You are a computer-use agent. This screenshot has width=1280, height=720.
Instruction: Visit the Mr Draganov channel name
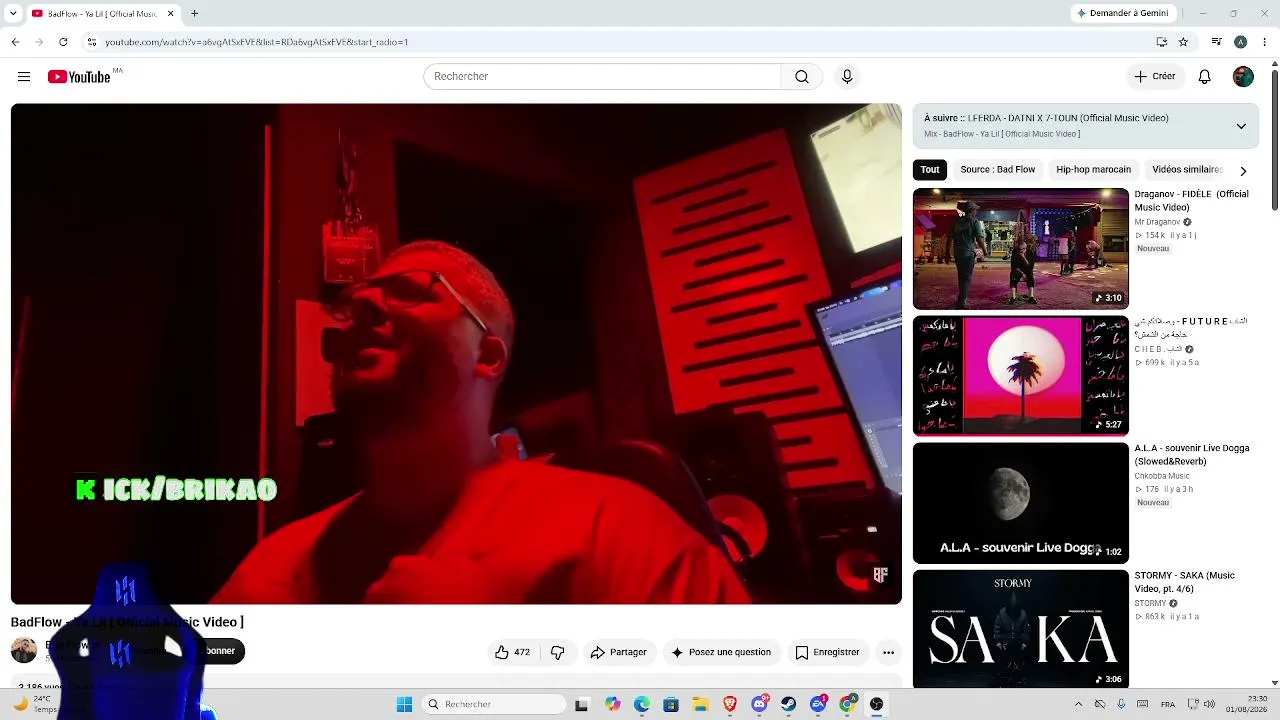coord(1157,222)
